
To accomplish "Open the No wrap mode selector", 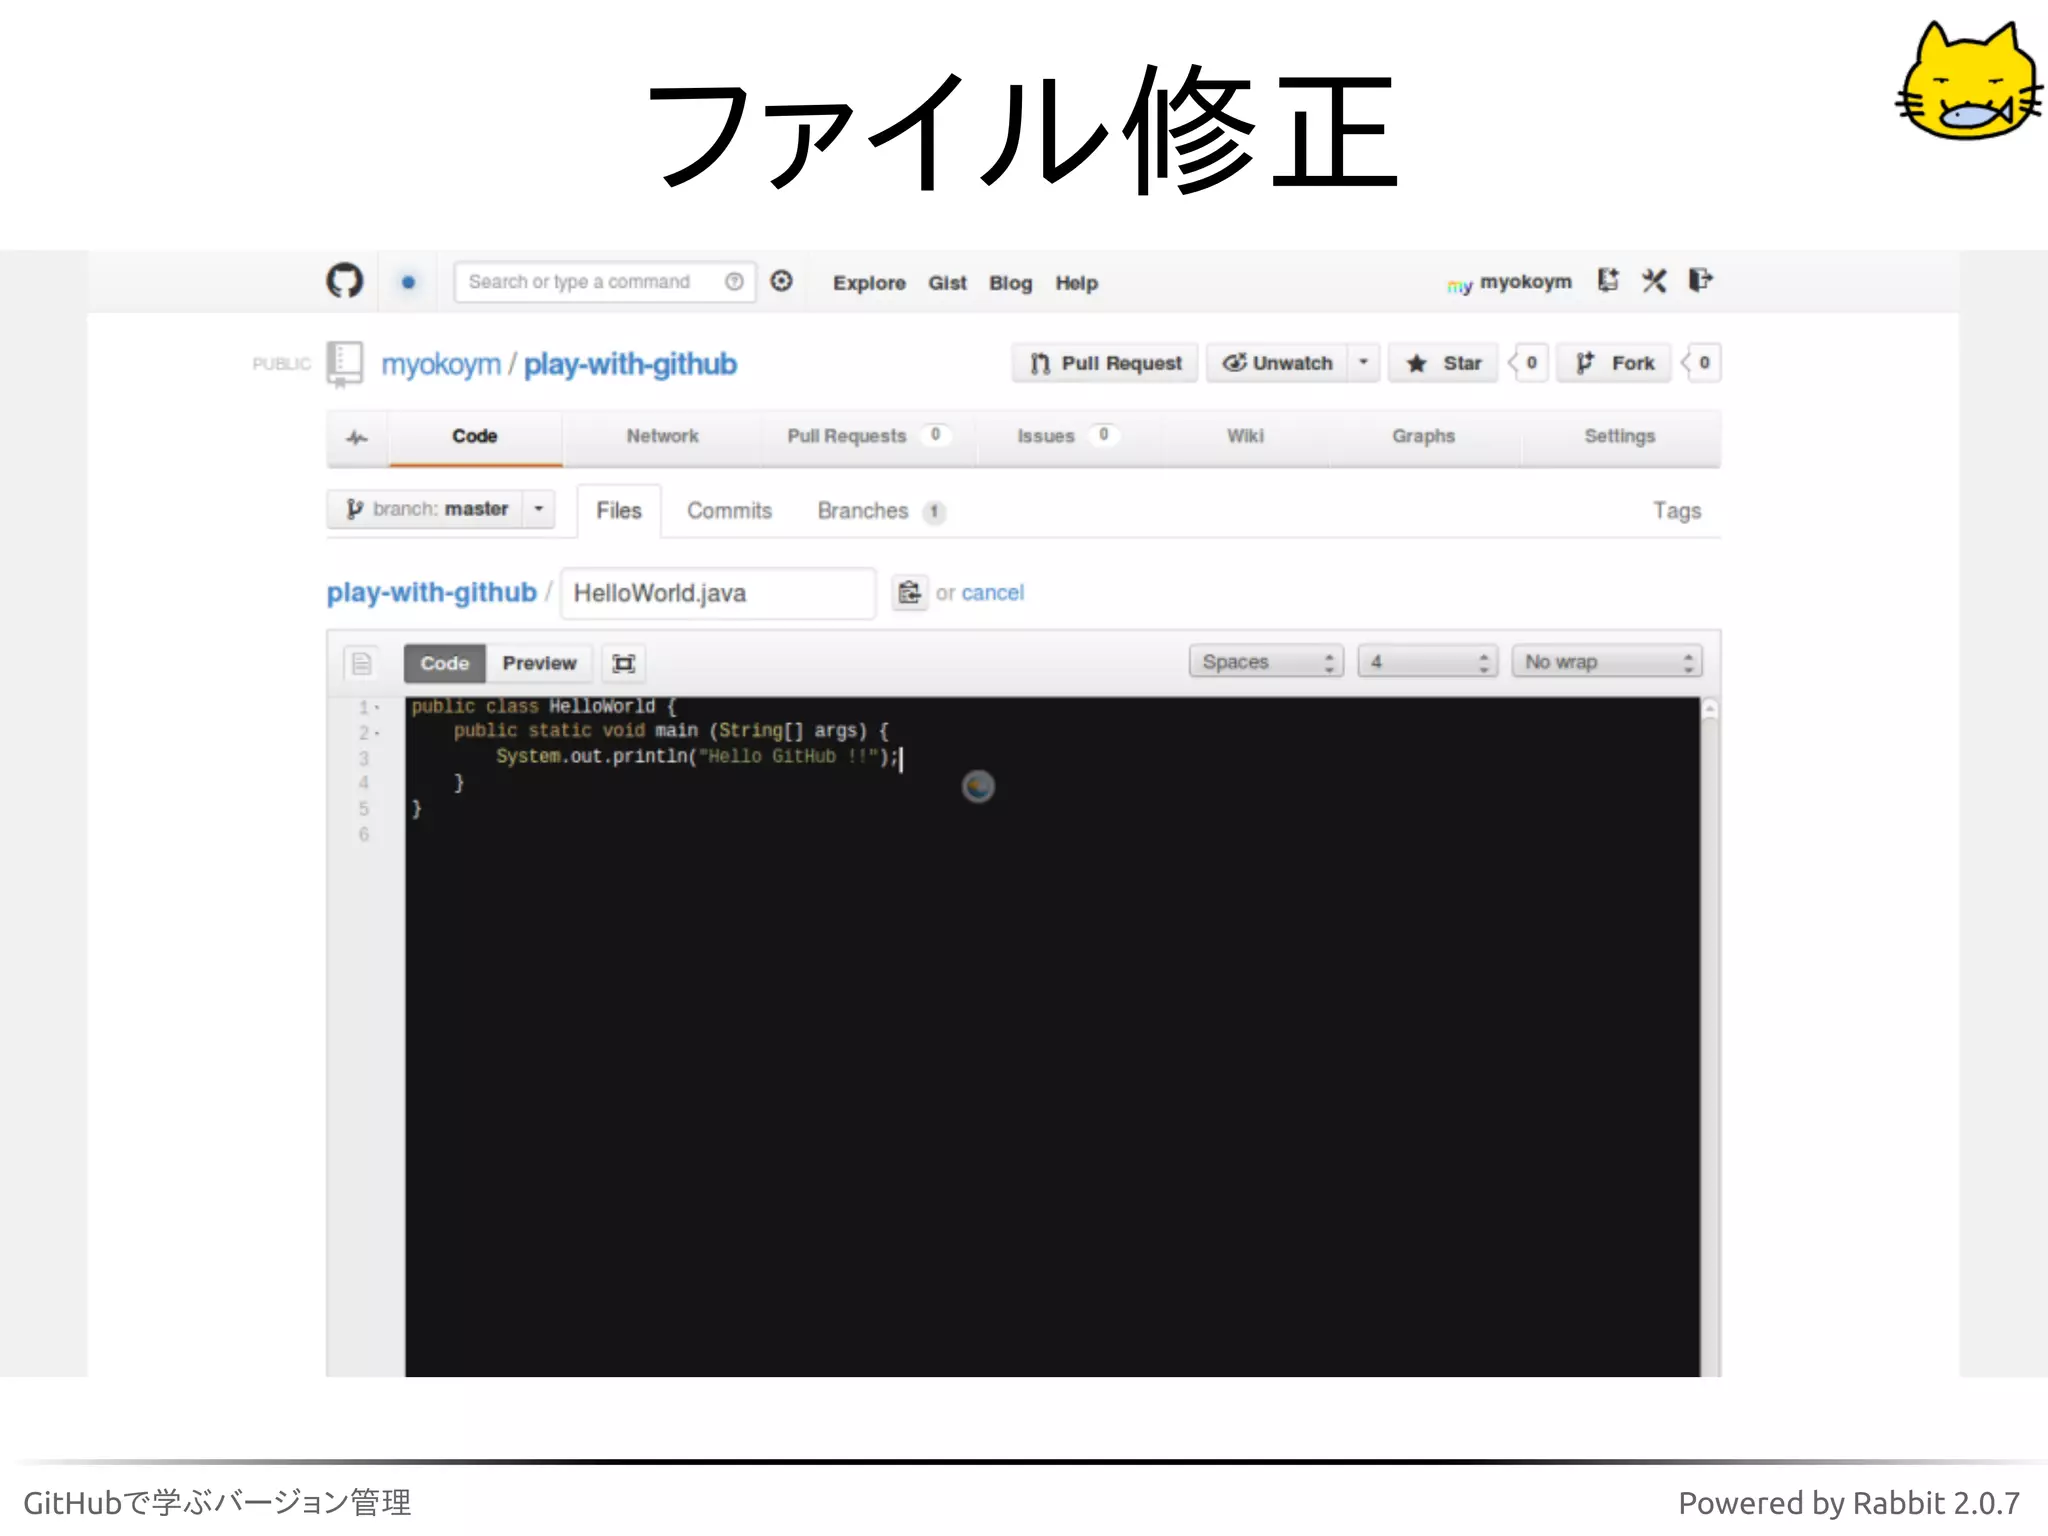I will click(x=1606, y=662).
